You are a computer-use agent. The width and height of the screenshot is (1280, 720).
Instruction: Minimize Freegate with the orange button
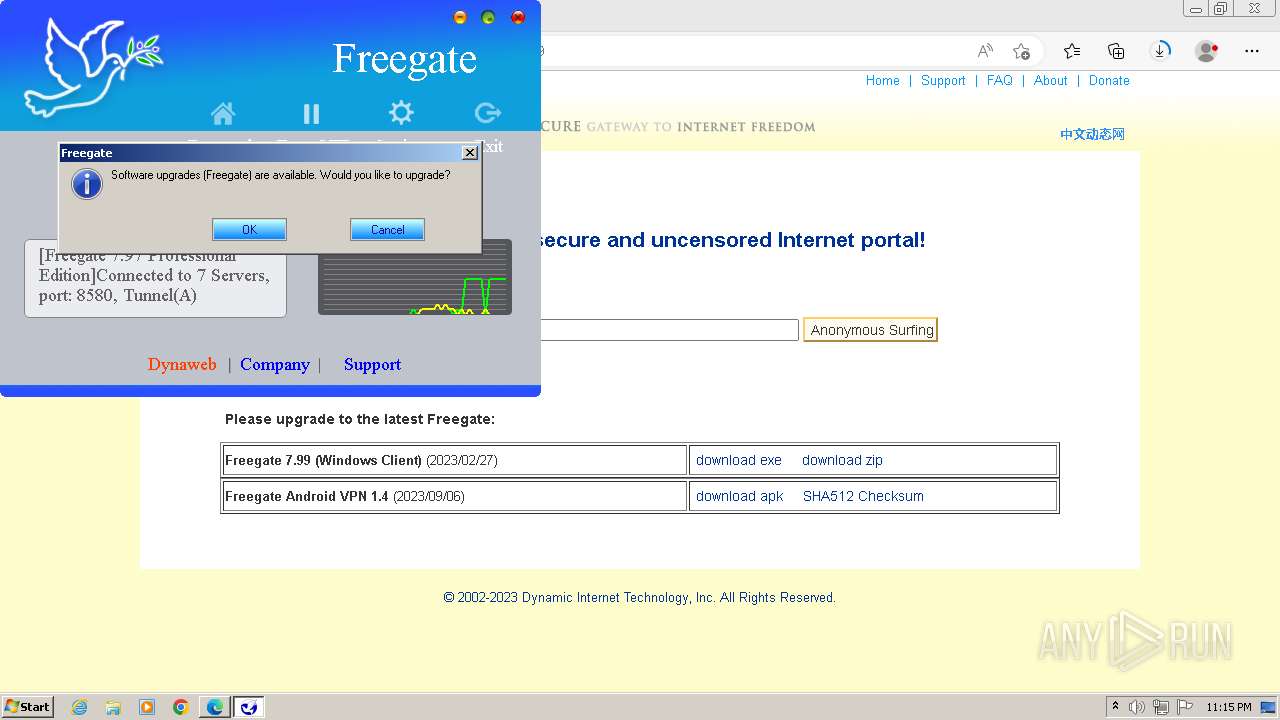click(x=460, y=17)
